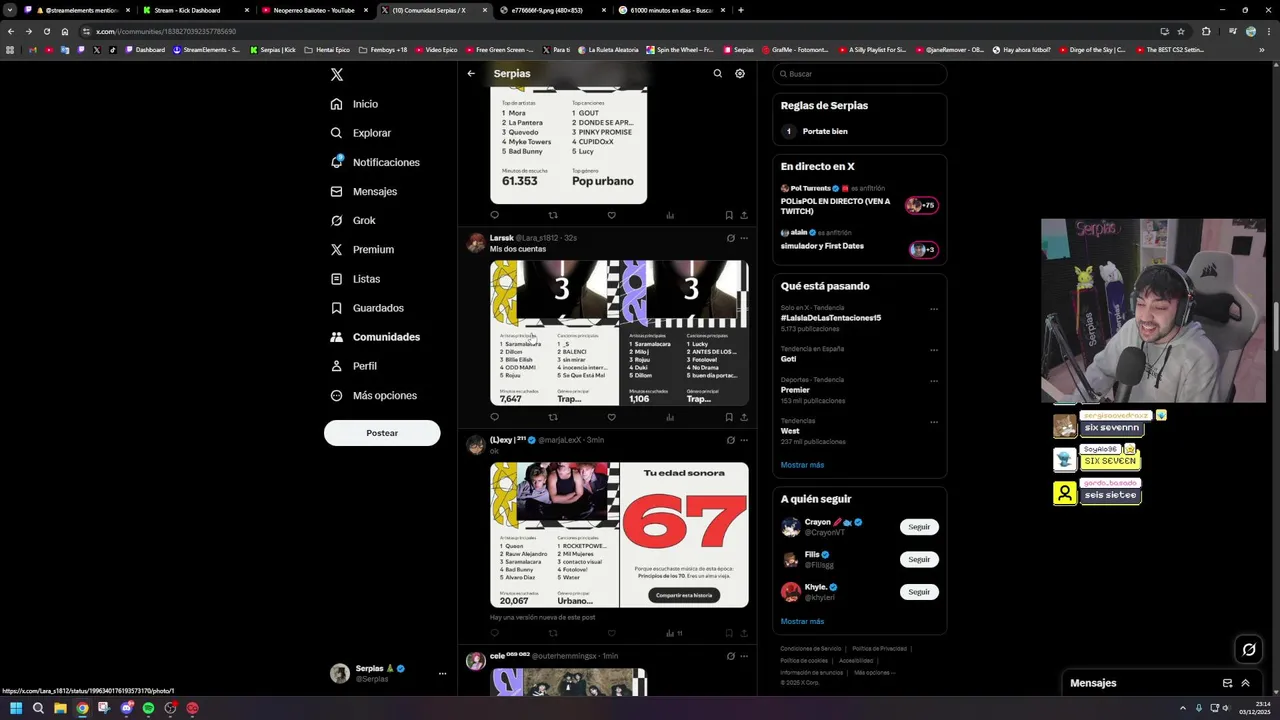Open Windows Start menu
This screenshot has width=1280, height=720.
pyautogui.click(x=16, y=708)
